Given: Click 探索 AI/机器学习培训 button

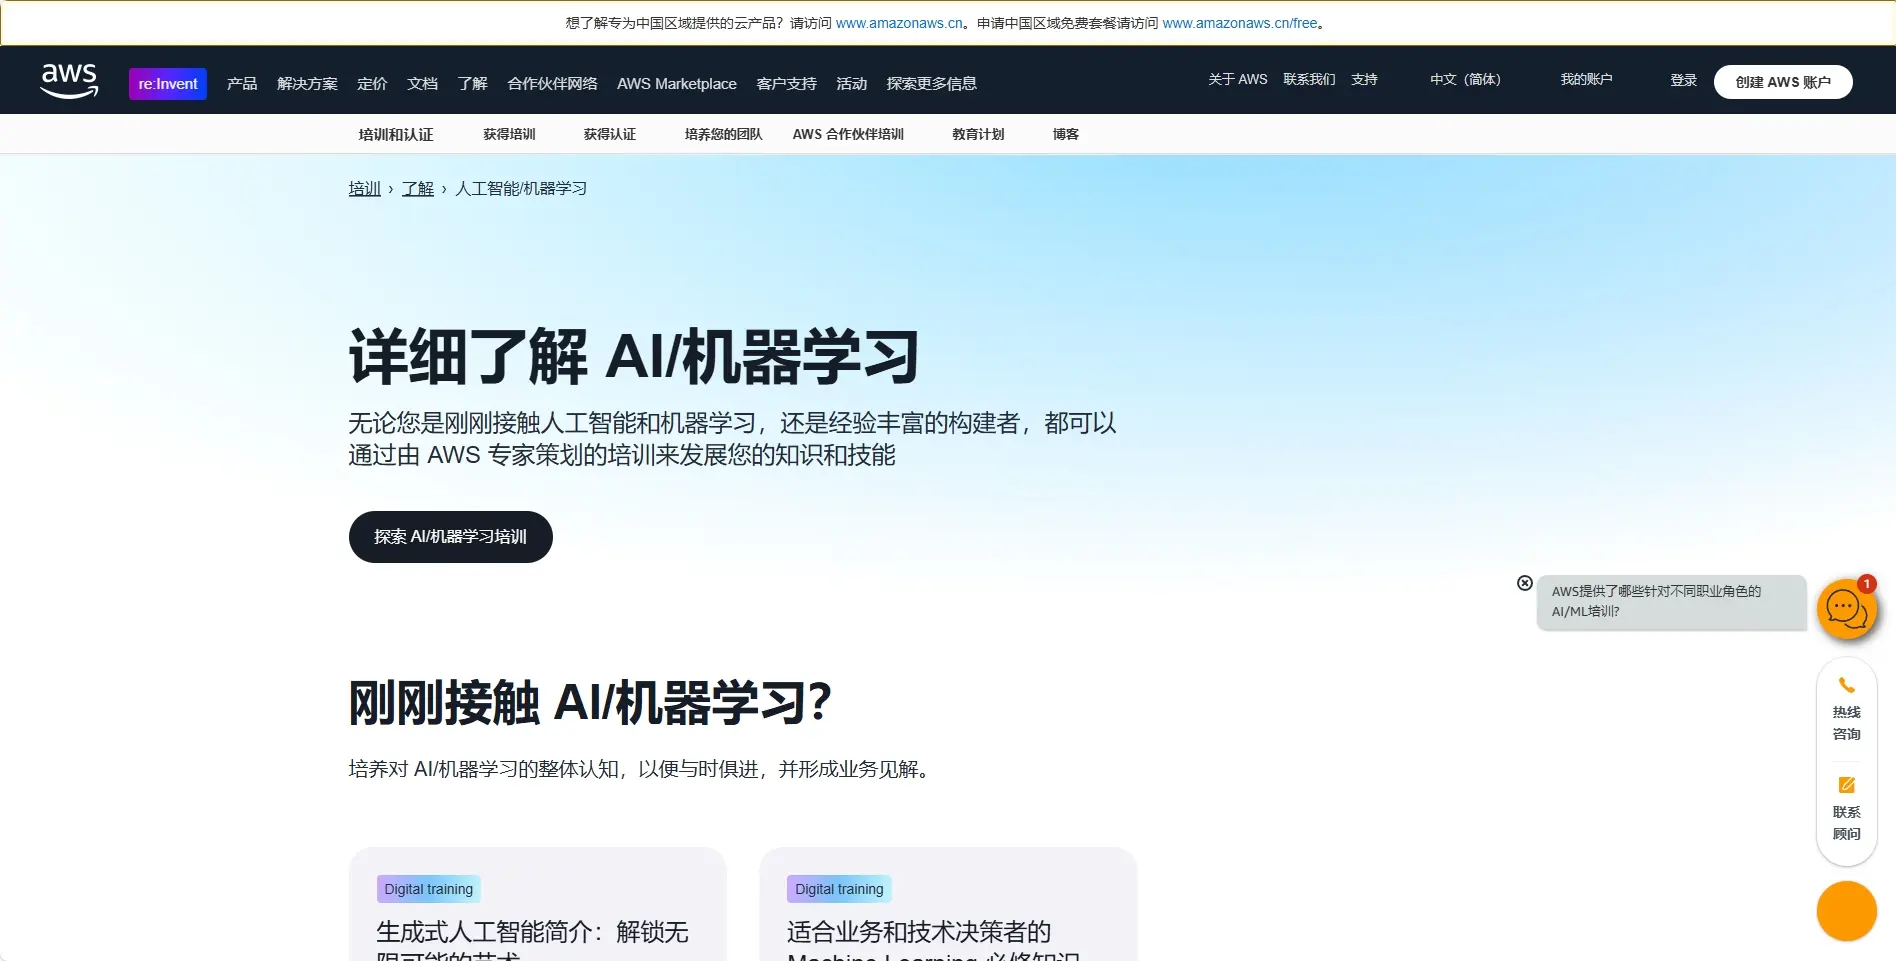Looking at the screenshot, I should click(449, 537).
